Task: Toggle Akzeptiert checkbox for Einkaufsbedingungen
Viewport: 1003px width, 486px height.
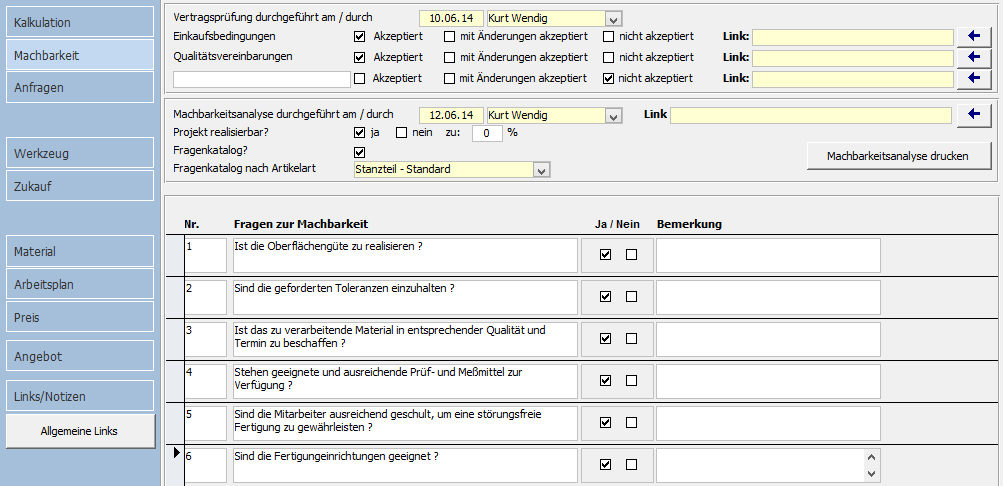Action: pos(360,37)
